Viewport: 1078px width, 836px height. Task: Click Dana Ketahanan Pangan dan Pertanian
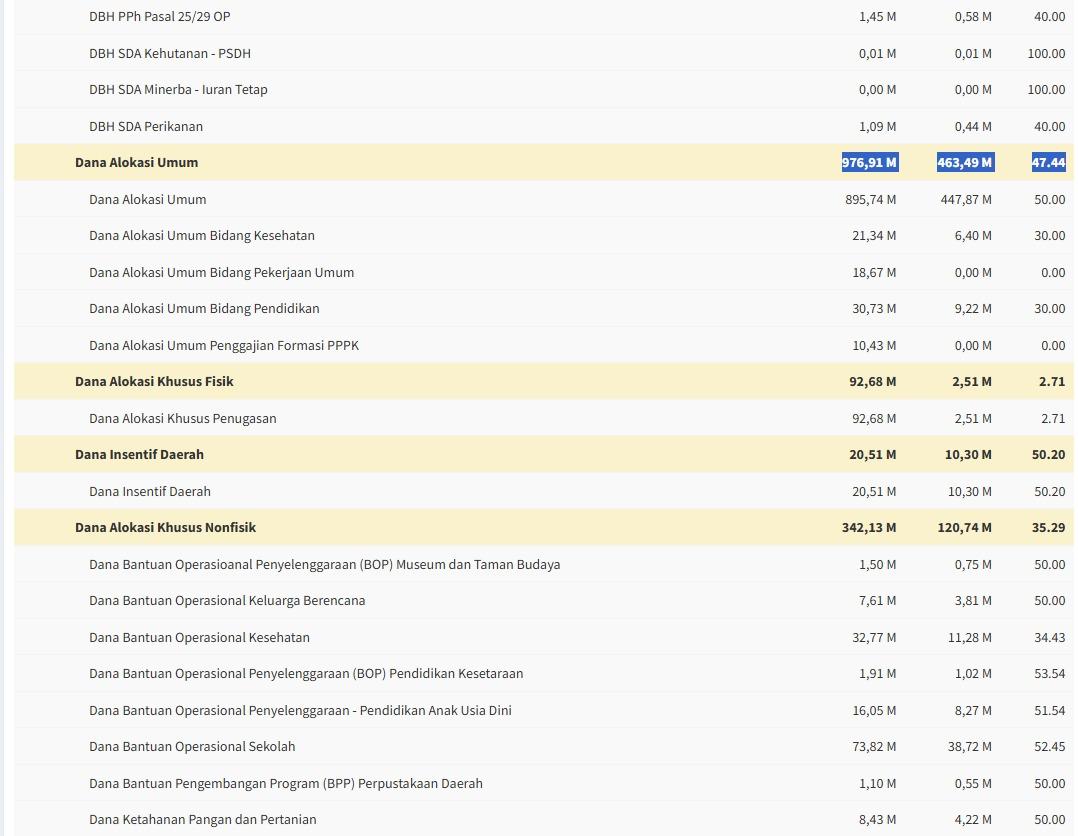click(202, 819)
